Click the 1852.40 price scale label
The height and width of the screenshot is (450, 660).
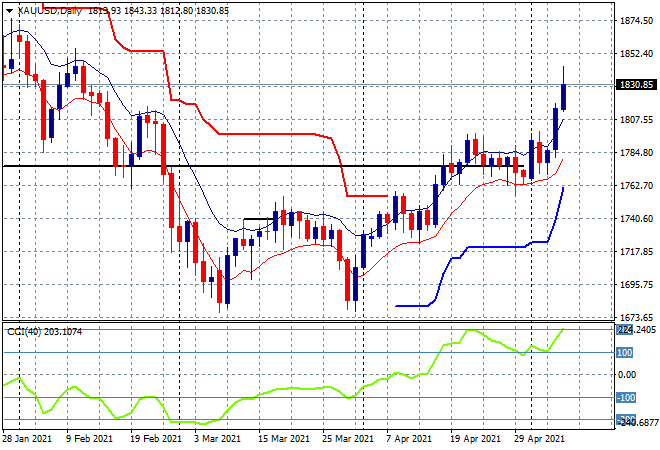(x=636, y=53)
